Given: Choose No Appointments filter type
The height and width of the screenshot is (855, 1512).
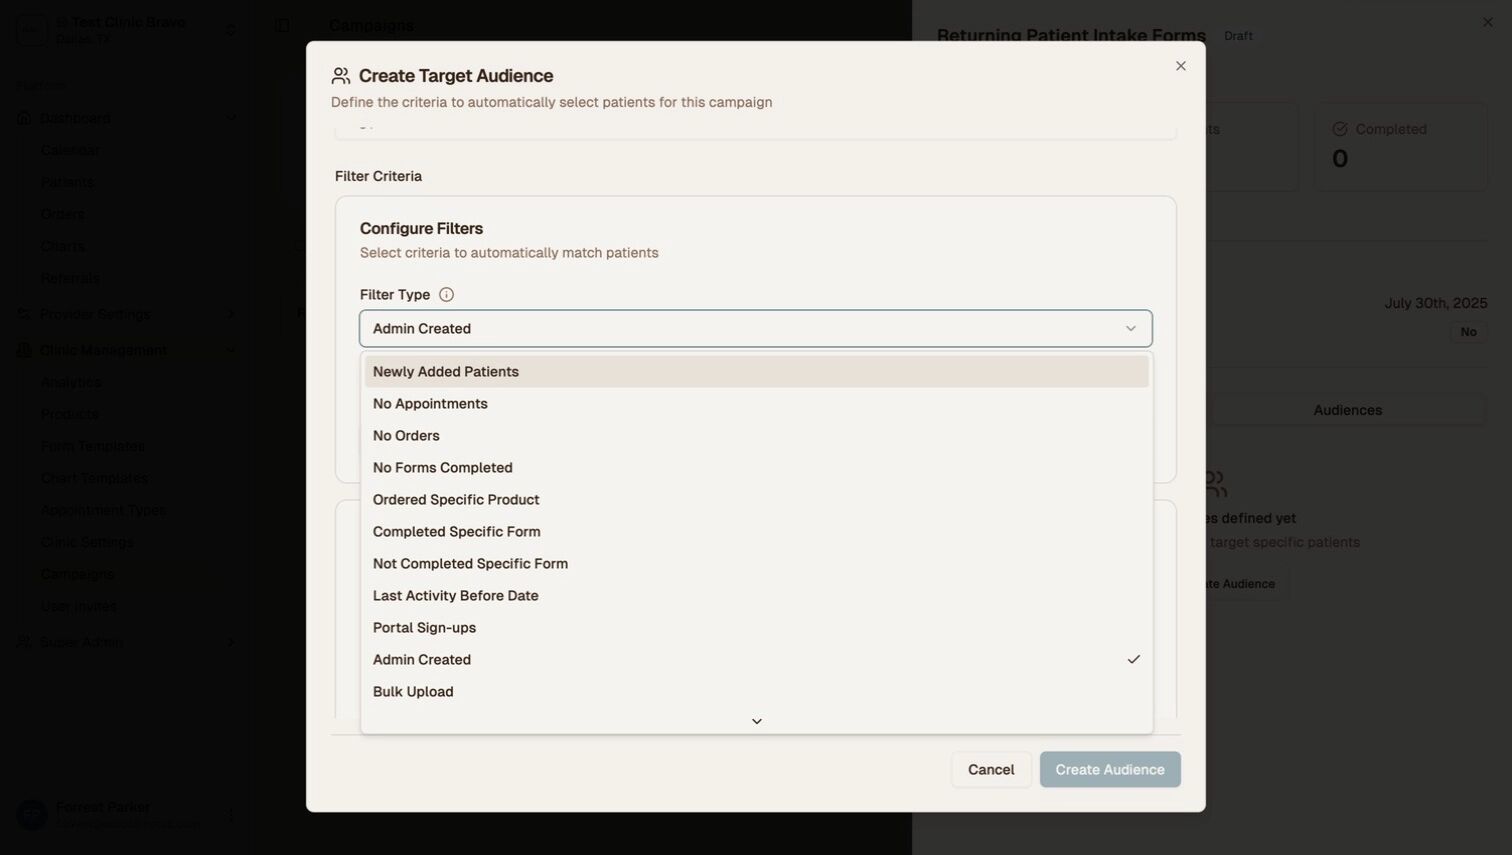Looking at the screenshot, I should point(756,404).
